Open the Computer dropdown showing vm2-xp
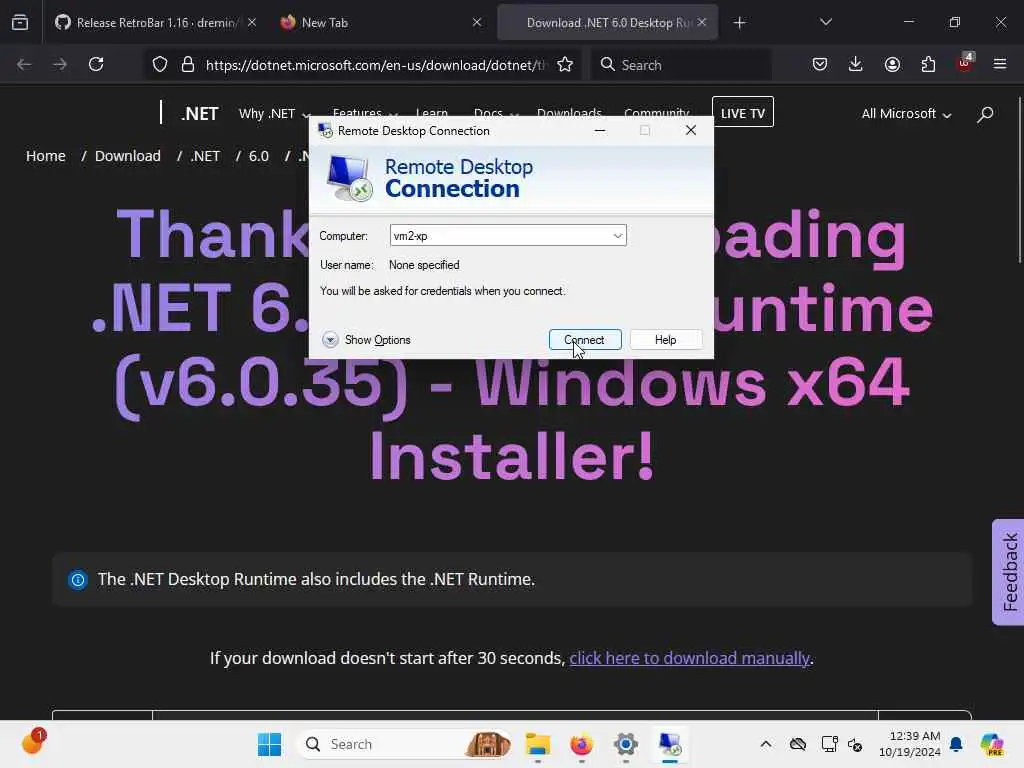The height and width of the screenshot is (768, 1024). point(617,236)
